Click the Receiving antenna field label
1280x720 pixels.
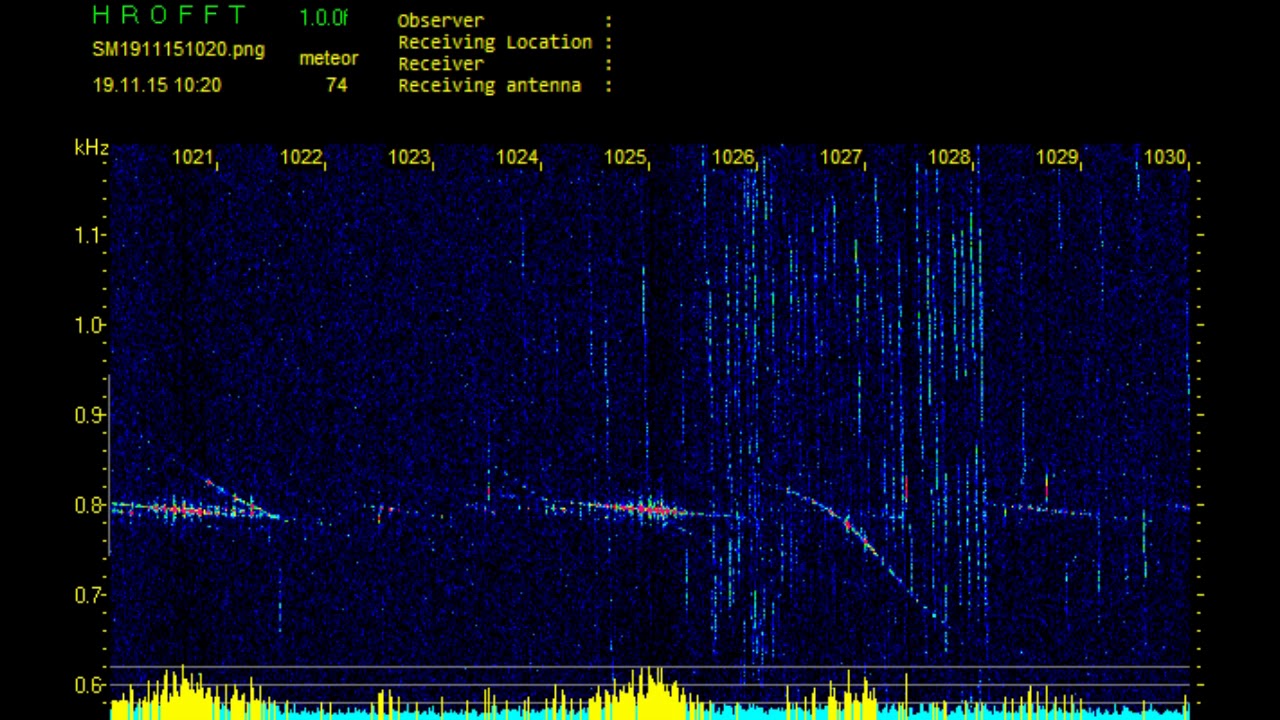click(x=489, y=86)
